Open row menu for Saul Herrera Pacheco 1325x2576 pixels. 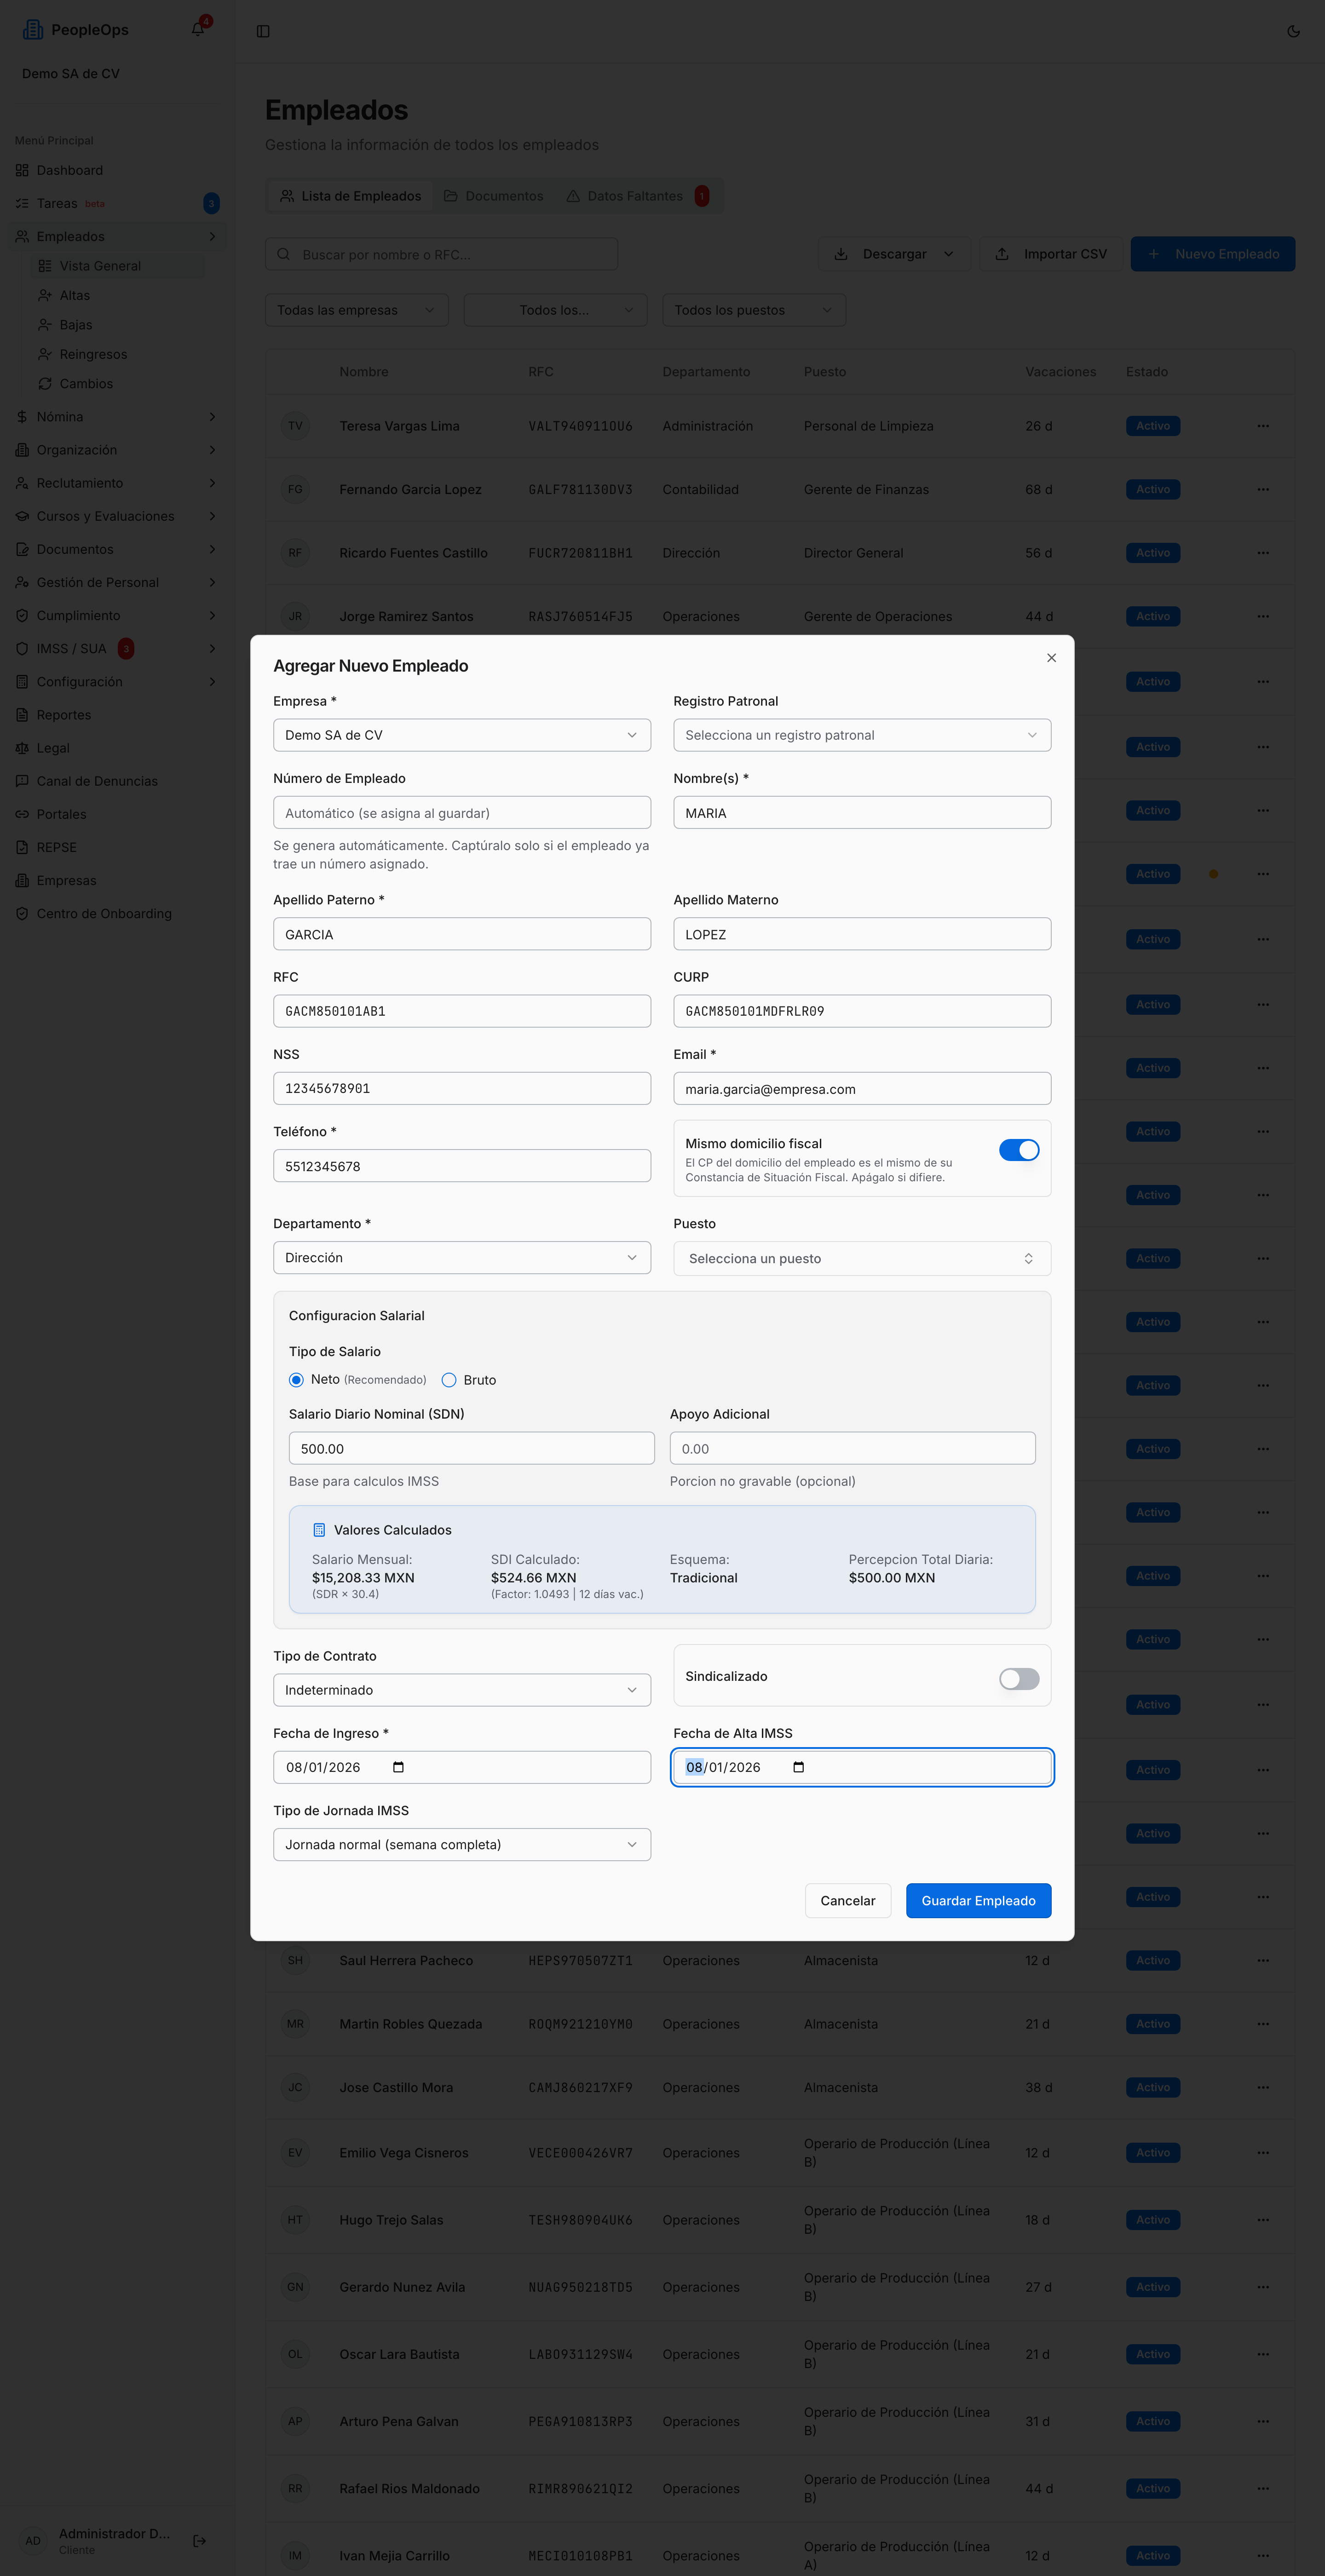point(1263,1960)
